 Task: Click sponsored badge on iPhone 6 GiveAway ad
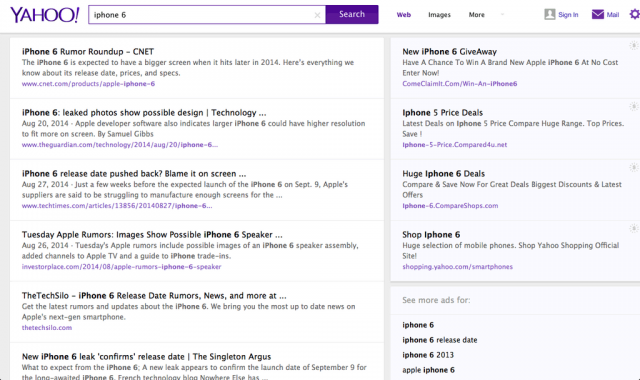pos(633,46)
